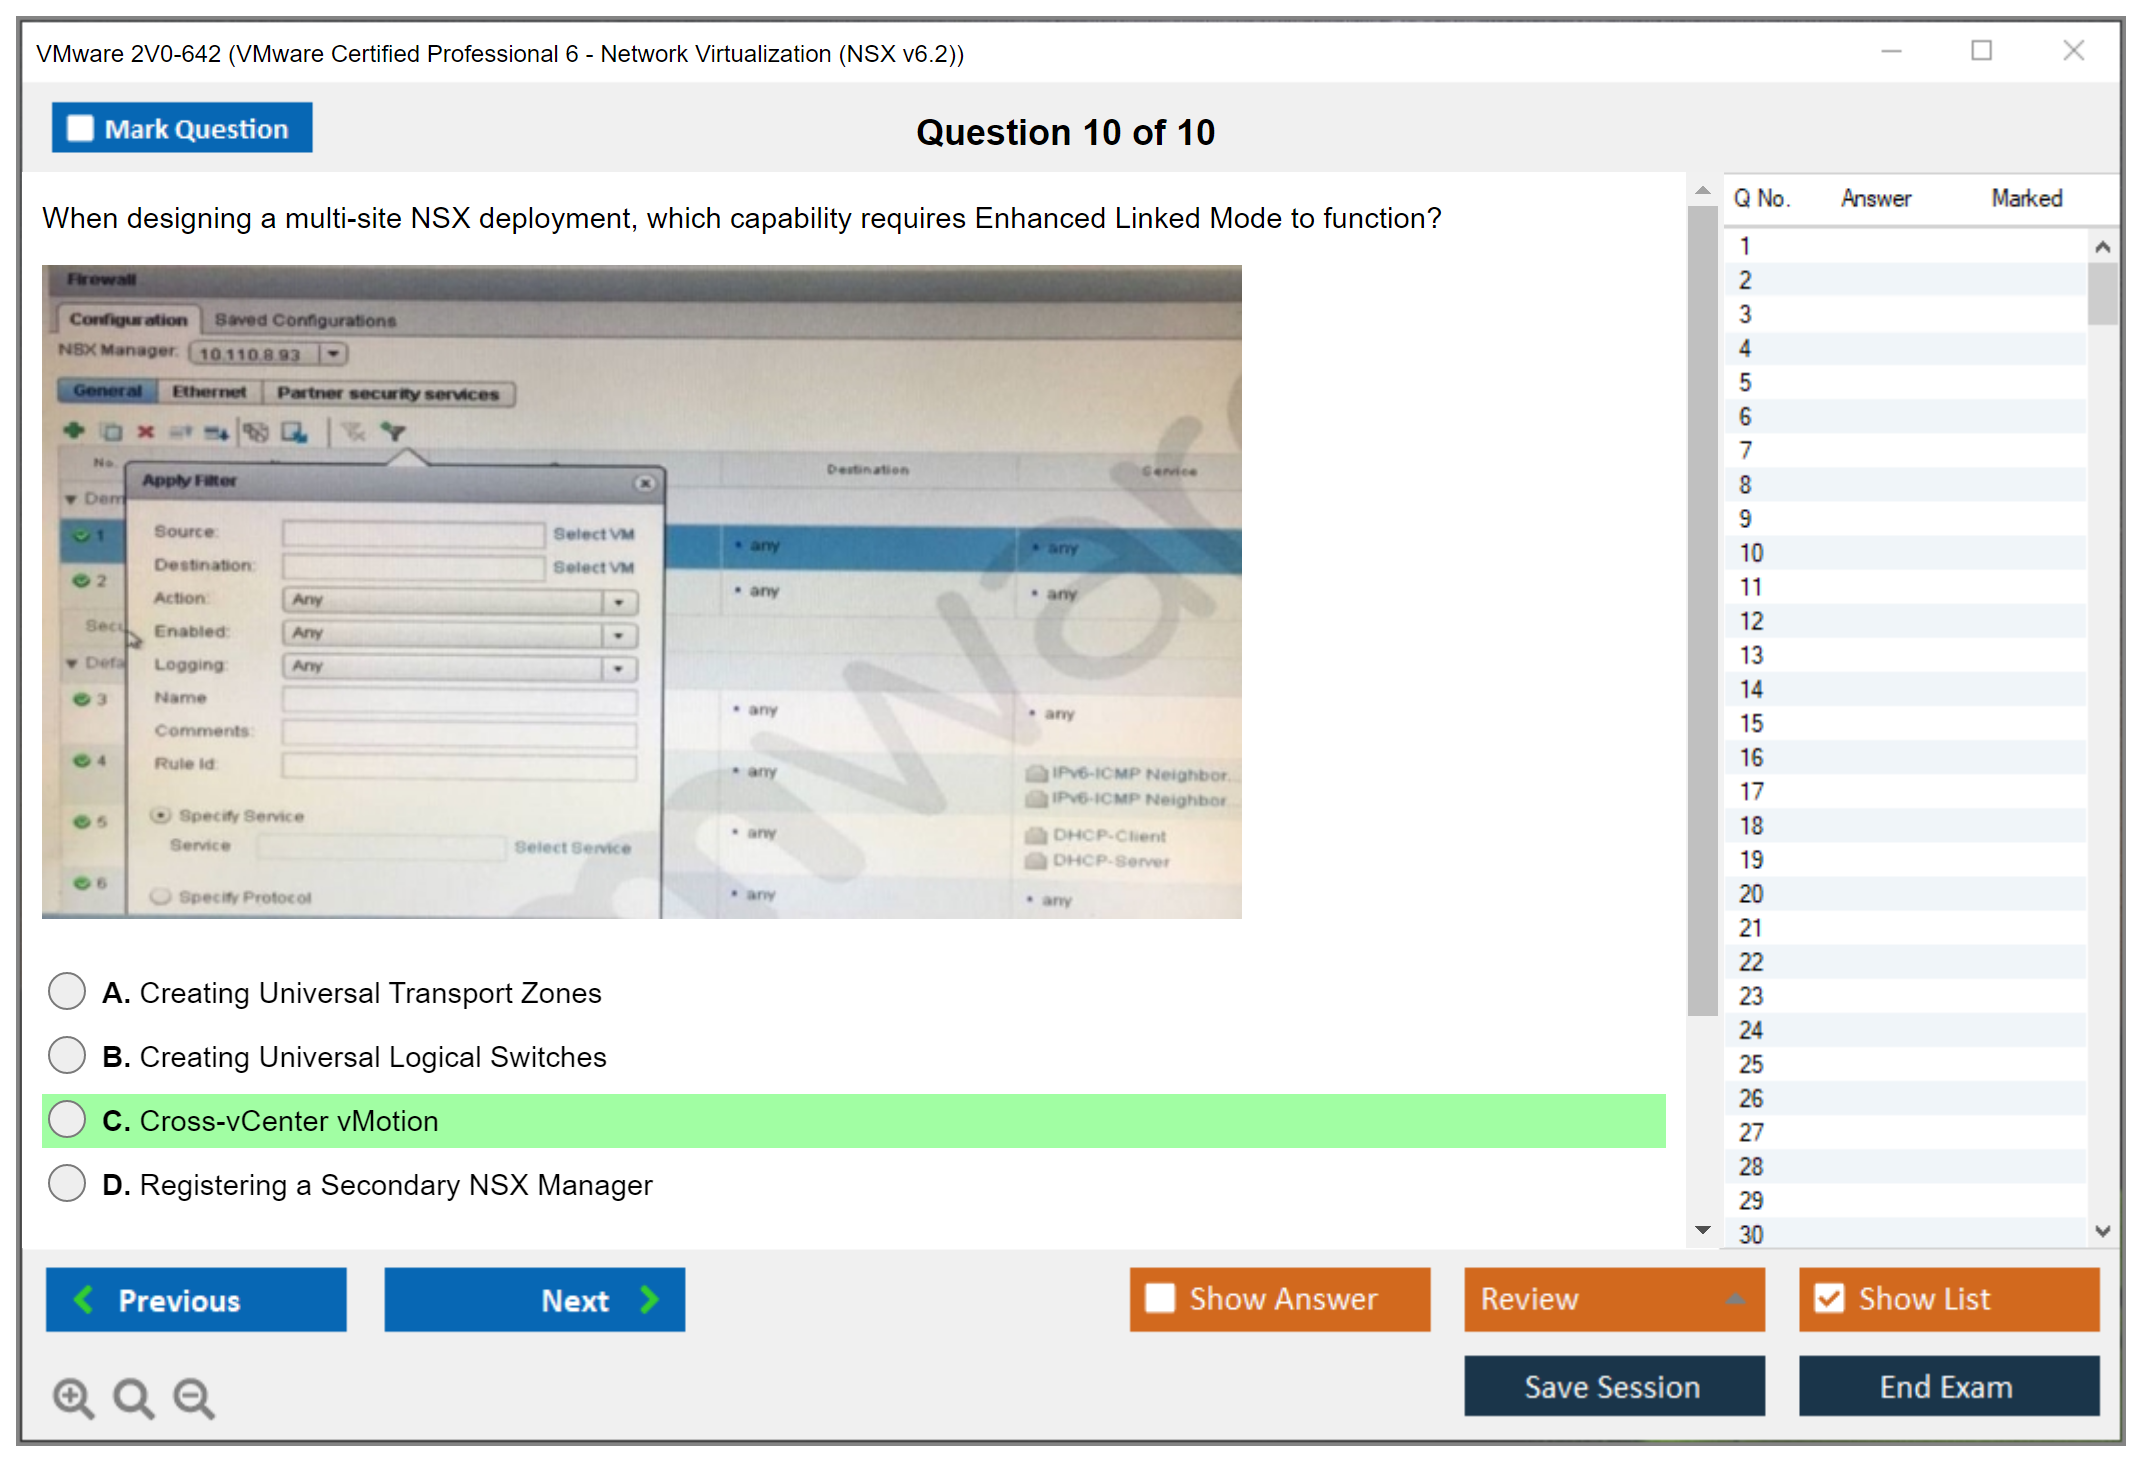Click the zoom in magnifier icon
2150x1470 pixels.
(73, 1397)
